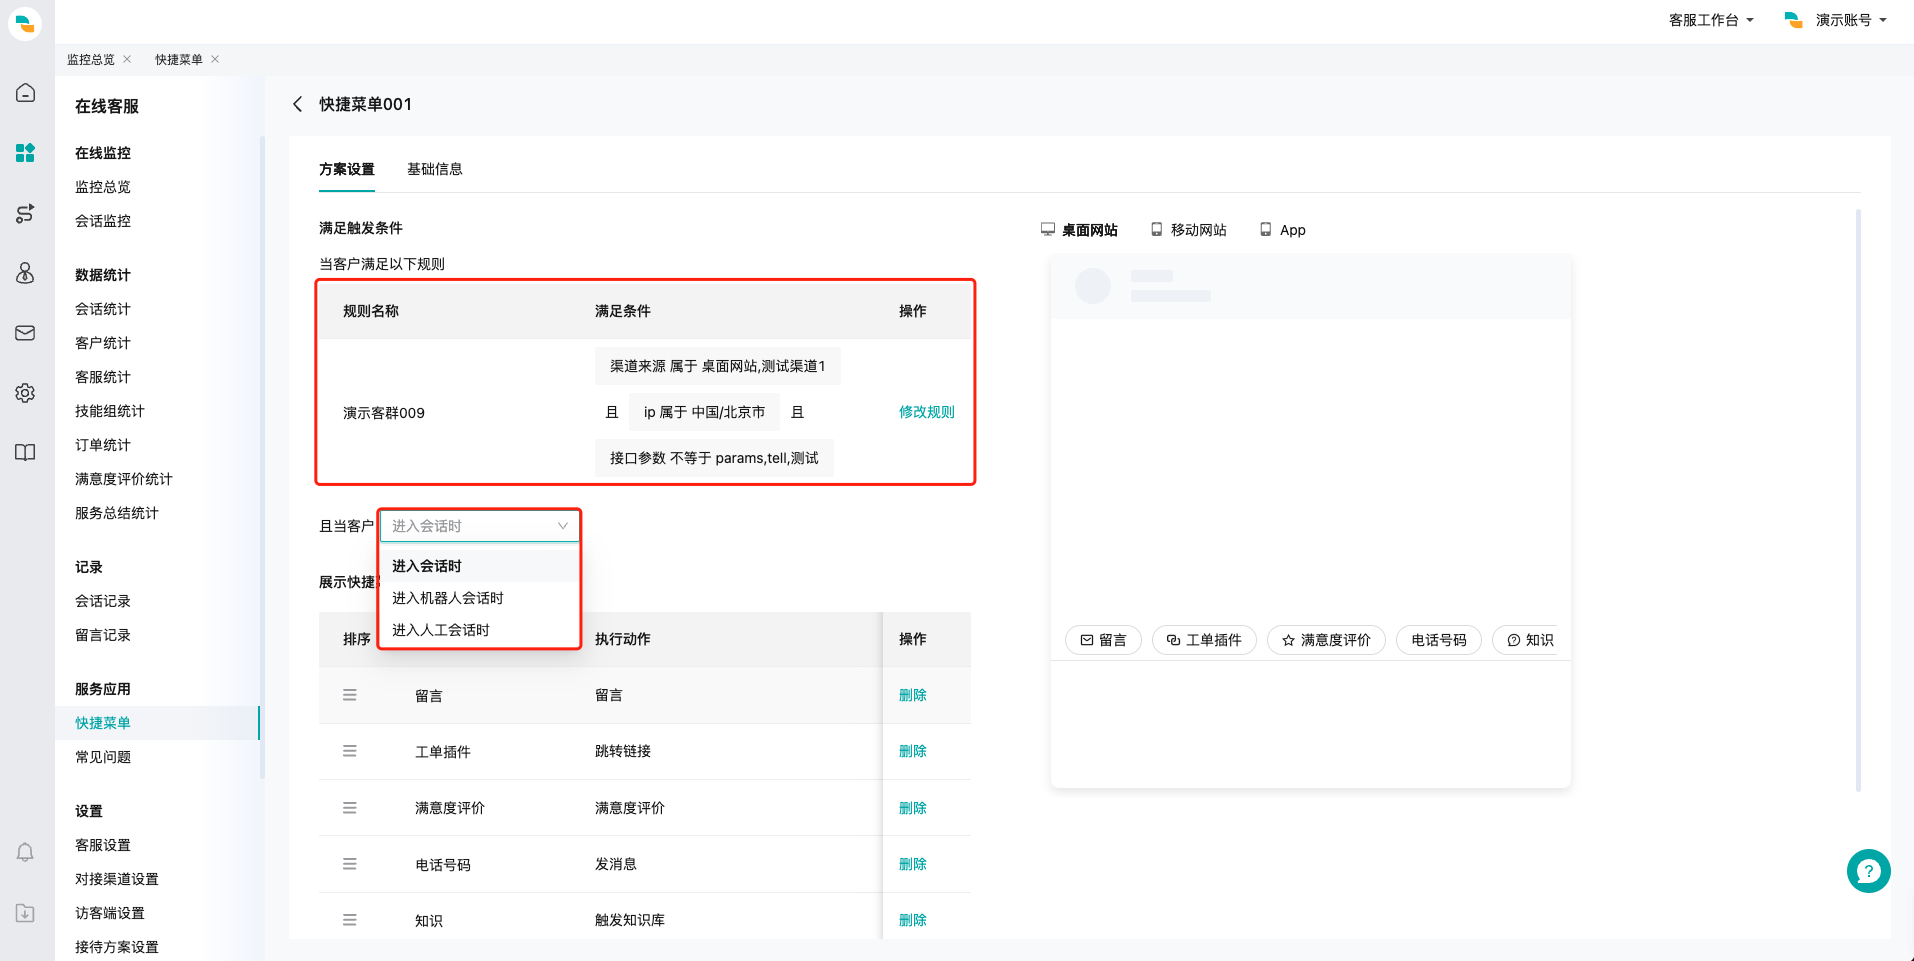Screen dimensions: 1914x961
Task: Open the mail envelope icon in sidebar
Action: pyautogui.click(x=26, y=333)
